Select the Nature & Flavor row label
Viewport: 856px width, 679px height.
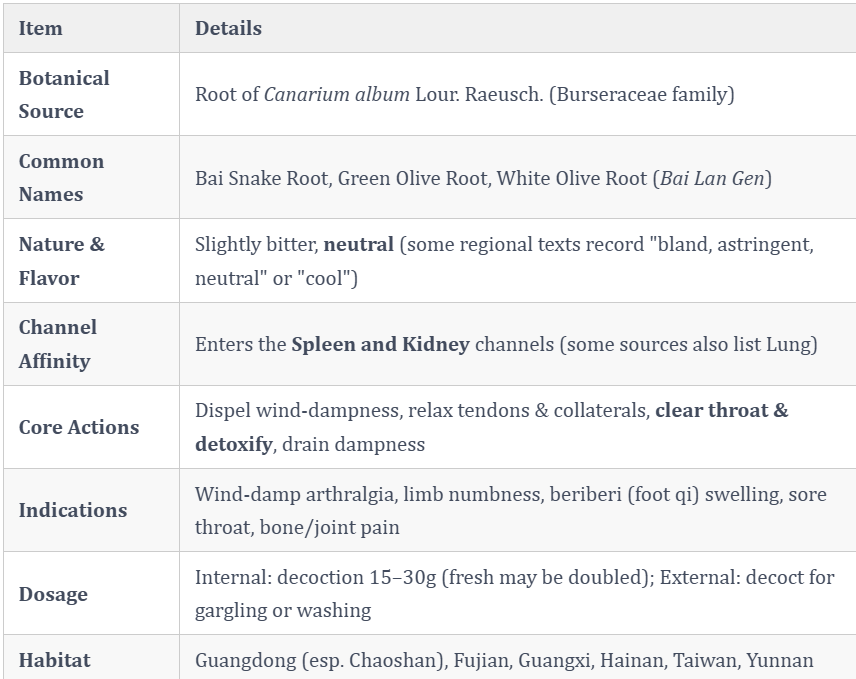click(x=61, y=261)
